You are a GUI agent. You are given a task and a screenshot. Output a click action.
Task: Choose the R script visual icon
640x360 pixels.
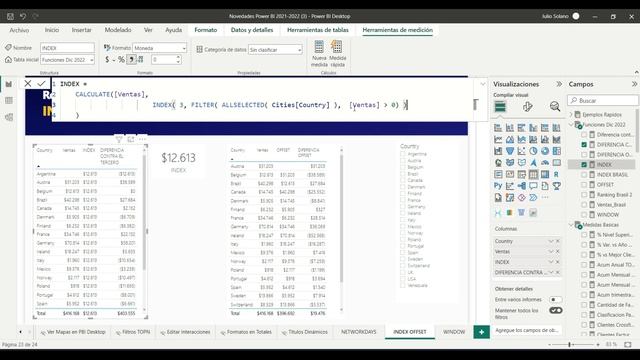click(x=556, y=174)
